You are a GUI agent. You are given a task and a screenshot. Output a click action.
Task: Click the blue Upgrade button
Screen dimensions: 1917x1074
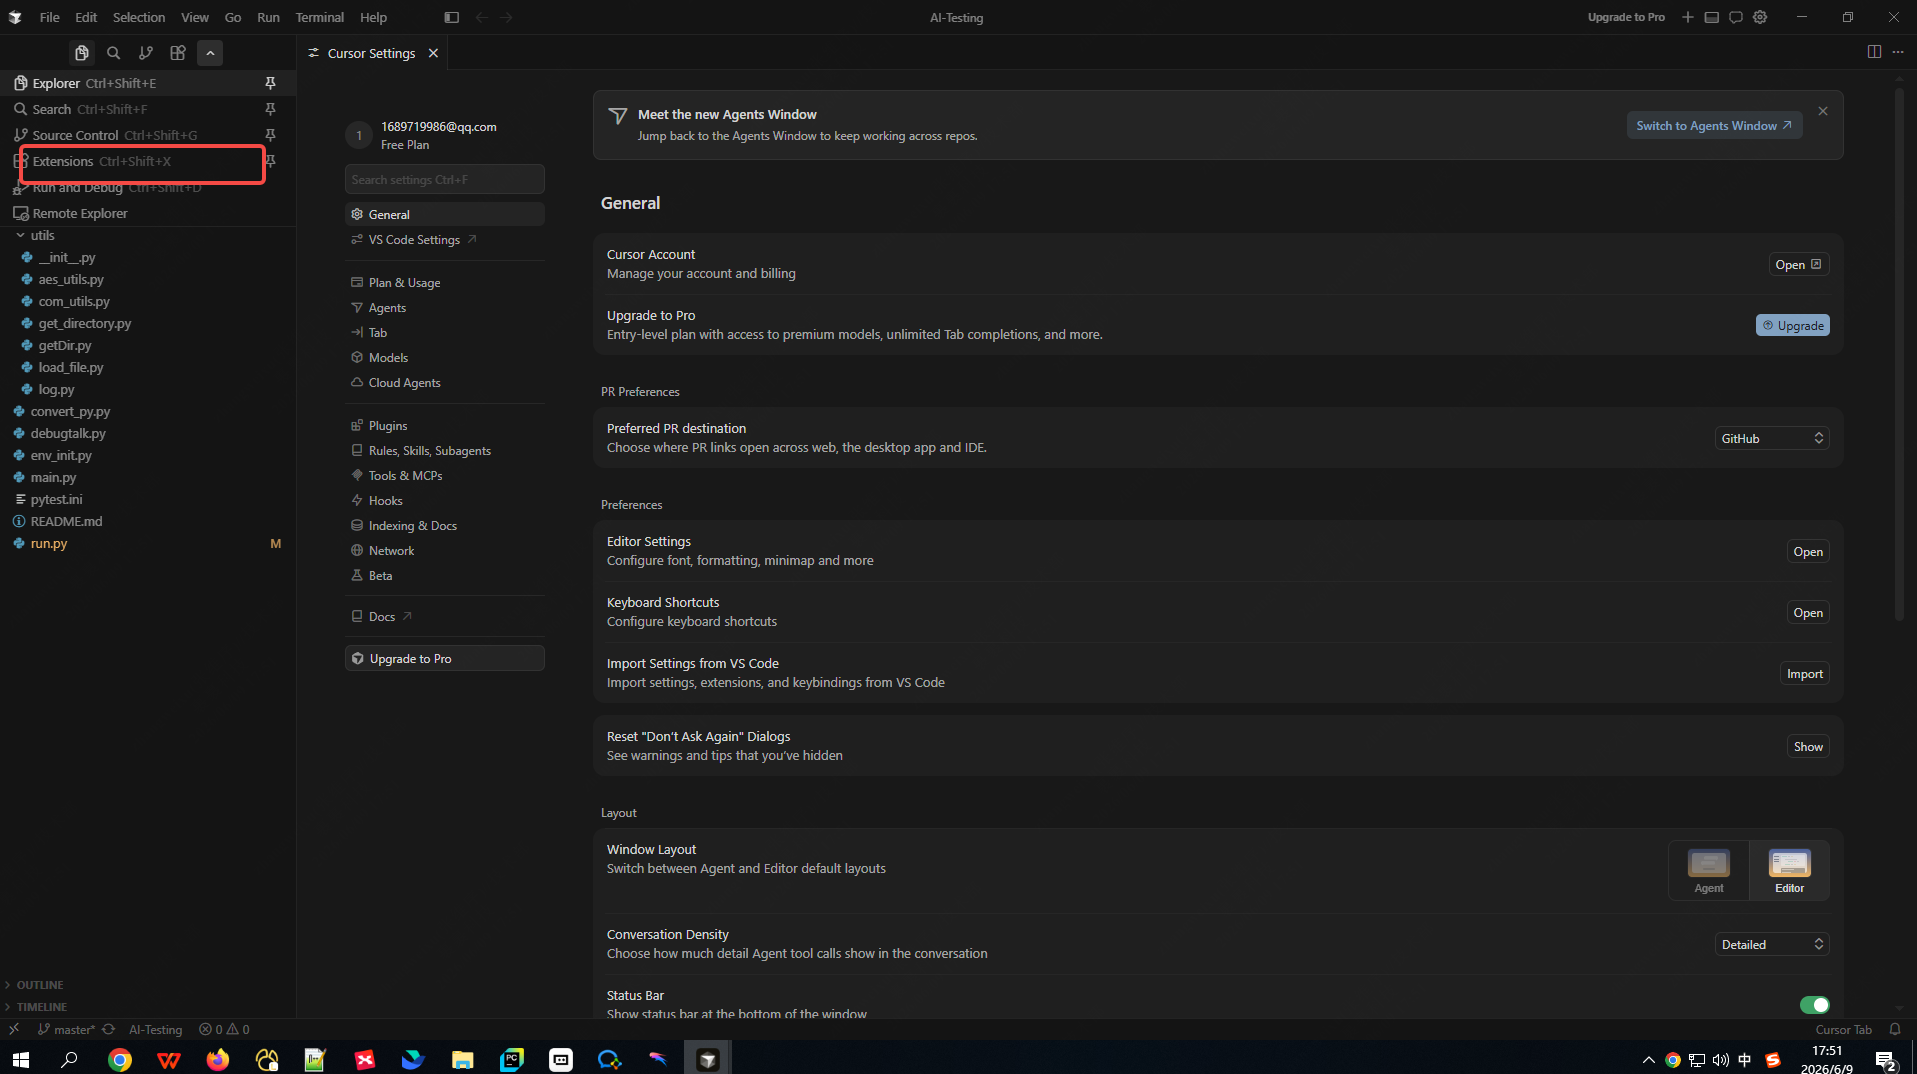click(x=1792, y=325)
